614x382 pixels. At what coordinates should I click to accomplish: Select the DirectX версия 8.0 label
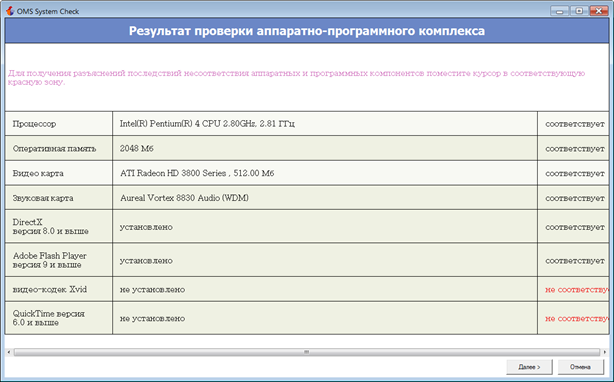tap(51, 227)
